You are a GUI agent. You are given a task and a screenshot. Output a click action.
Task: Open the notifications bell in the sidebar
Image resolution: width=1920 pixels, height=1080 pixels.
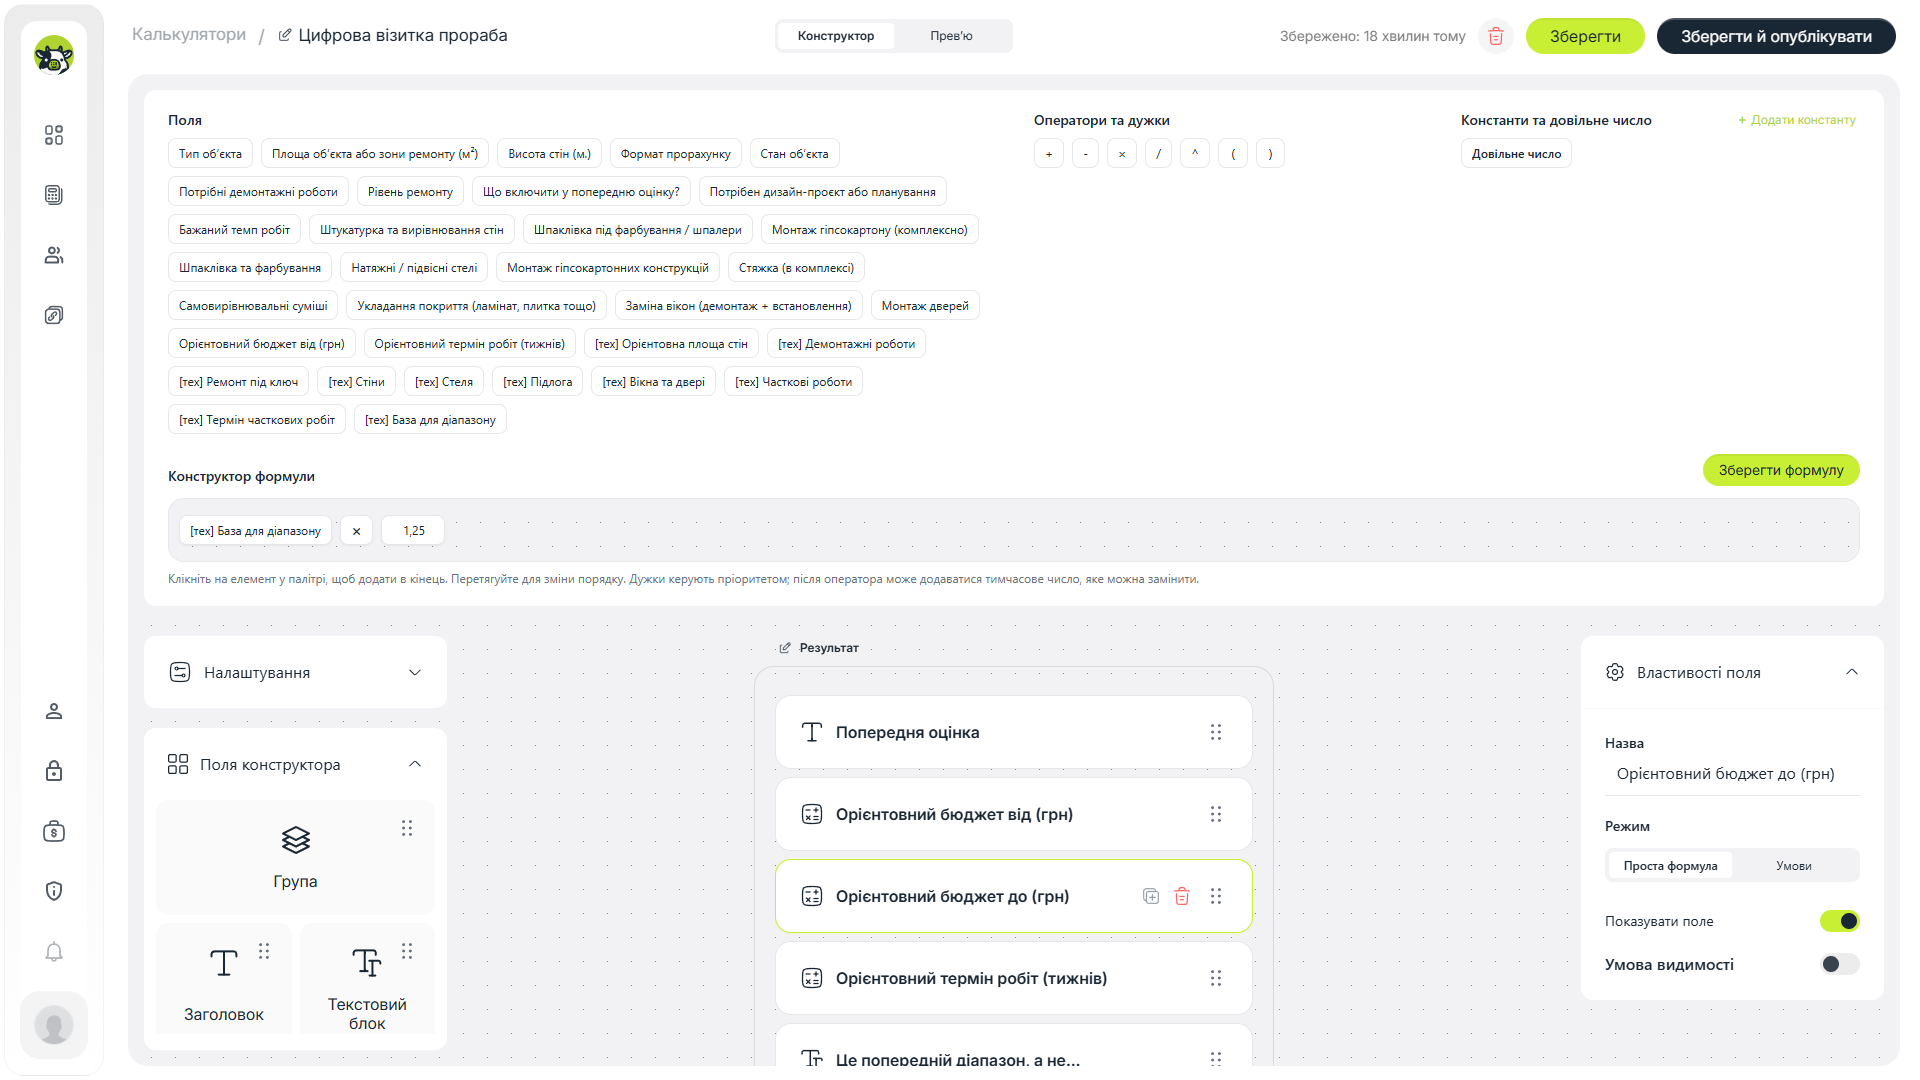click(54, 951)
